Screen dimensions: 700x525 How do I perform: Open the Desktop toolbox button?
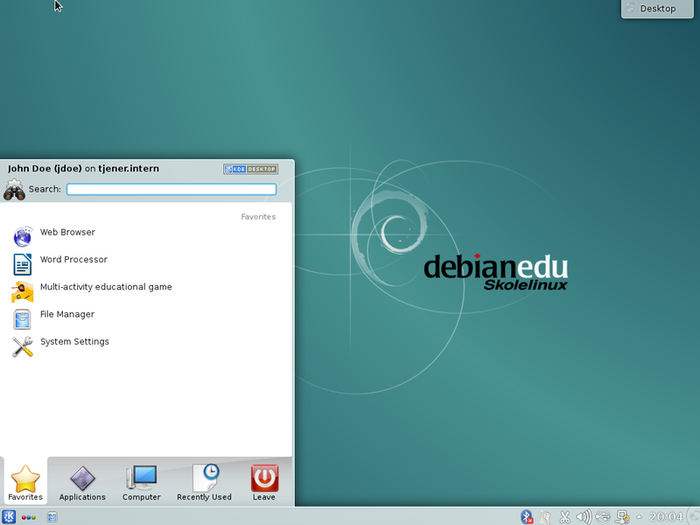click(x=657, y=8)
